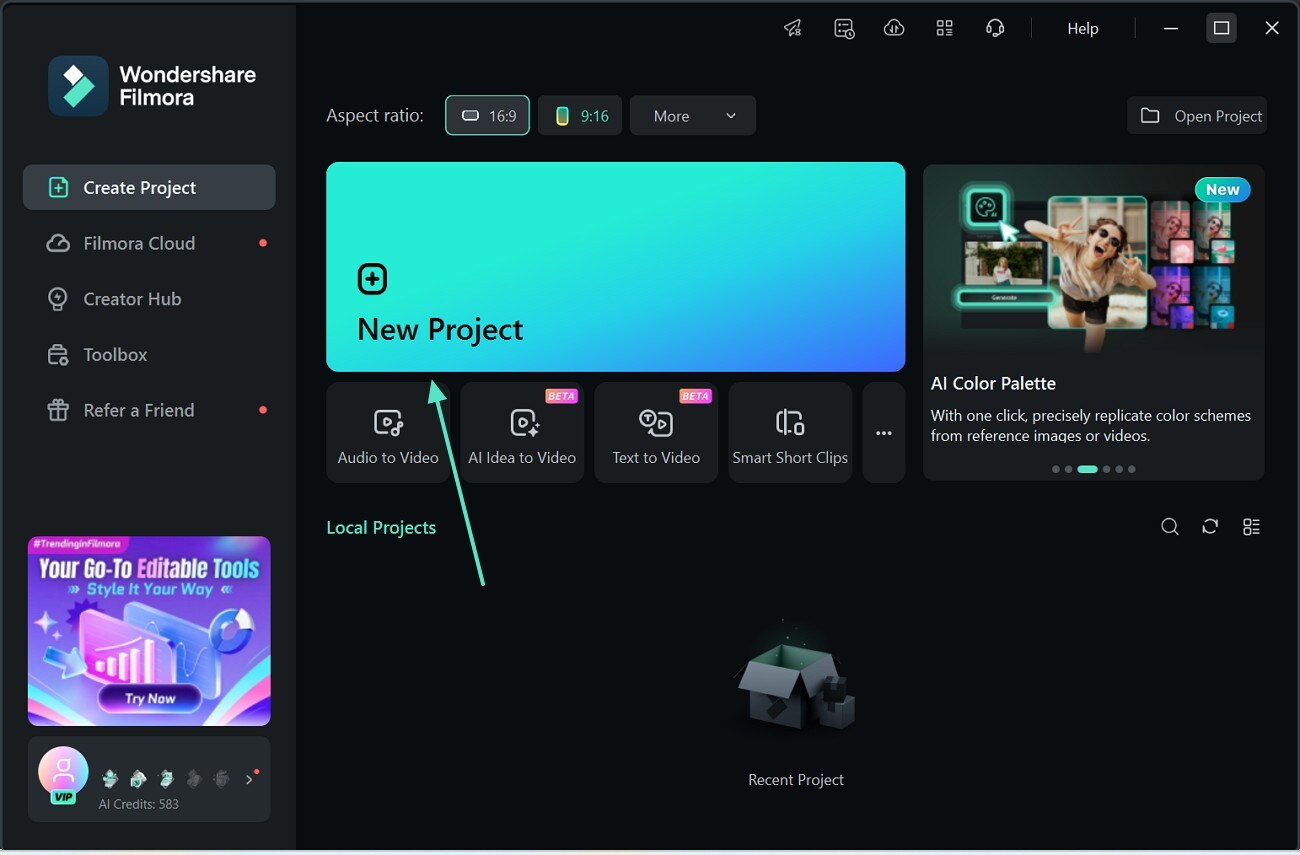Click the headset support icon
This screenshot has width=1300, height=855.
point(995,28)
